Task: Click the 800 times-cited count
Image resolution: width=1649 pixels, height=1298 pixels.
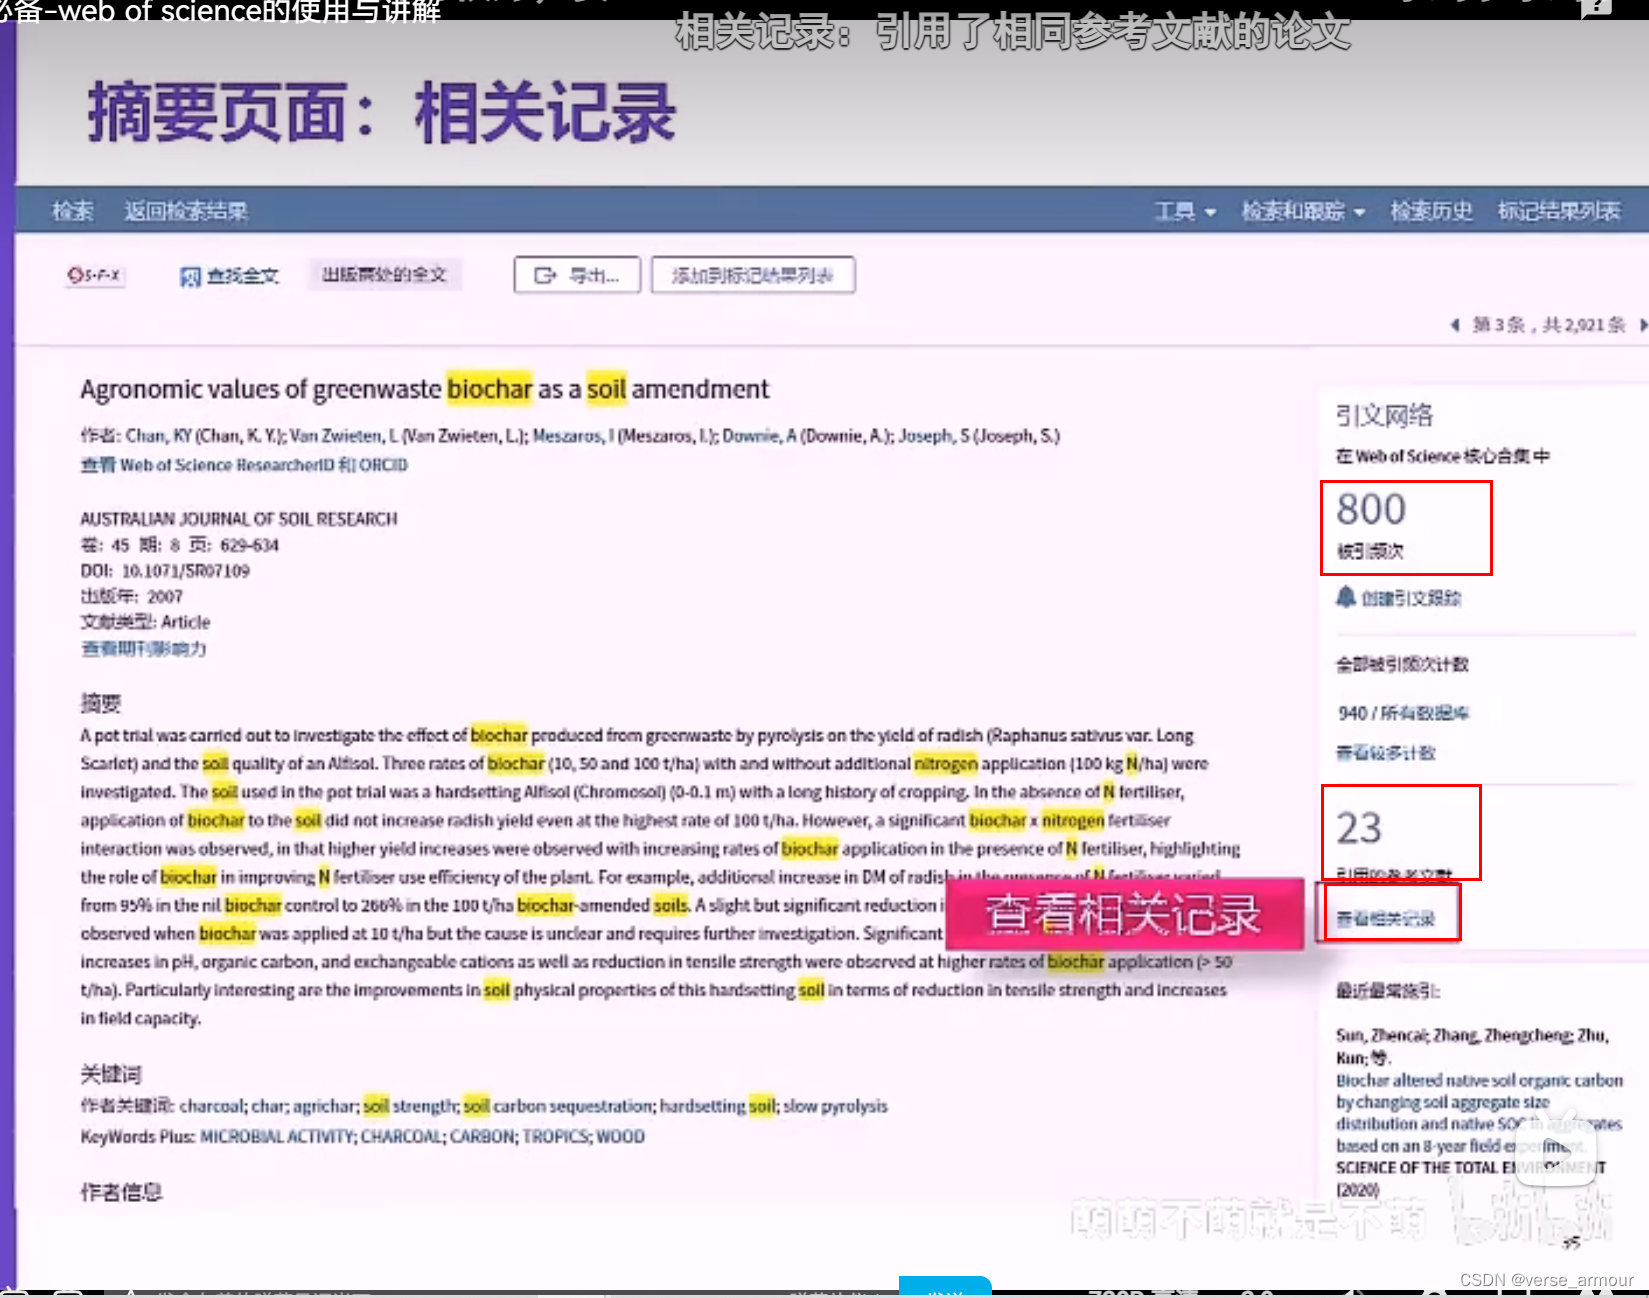Action: click(1371, 509)
